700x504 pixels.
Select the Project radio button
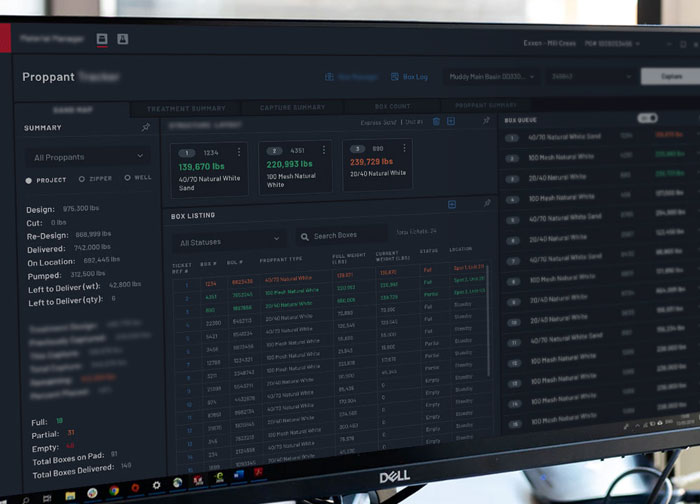click(29, 180)
